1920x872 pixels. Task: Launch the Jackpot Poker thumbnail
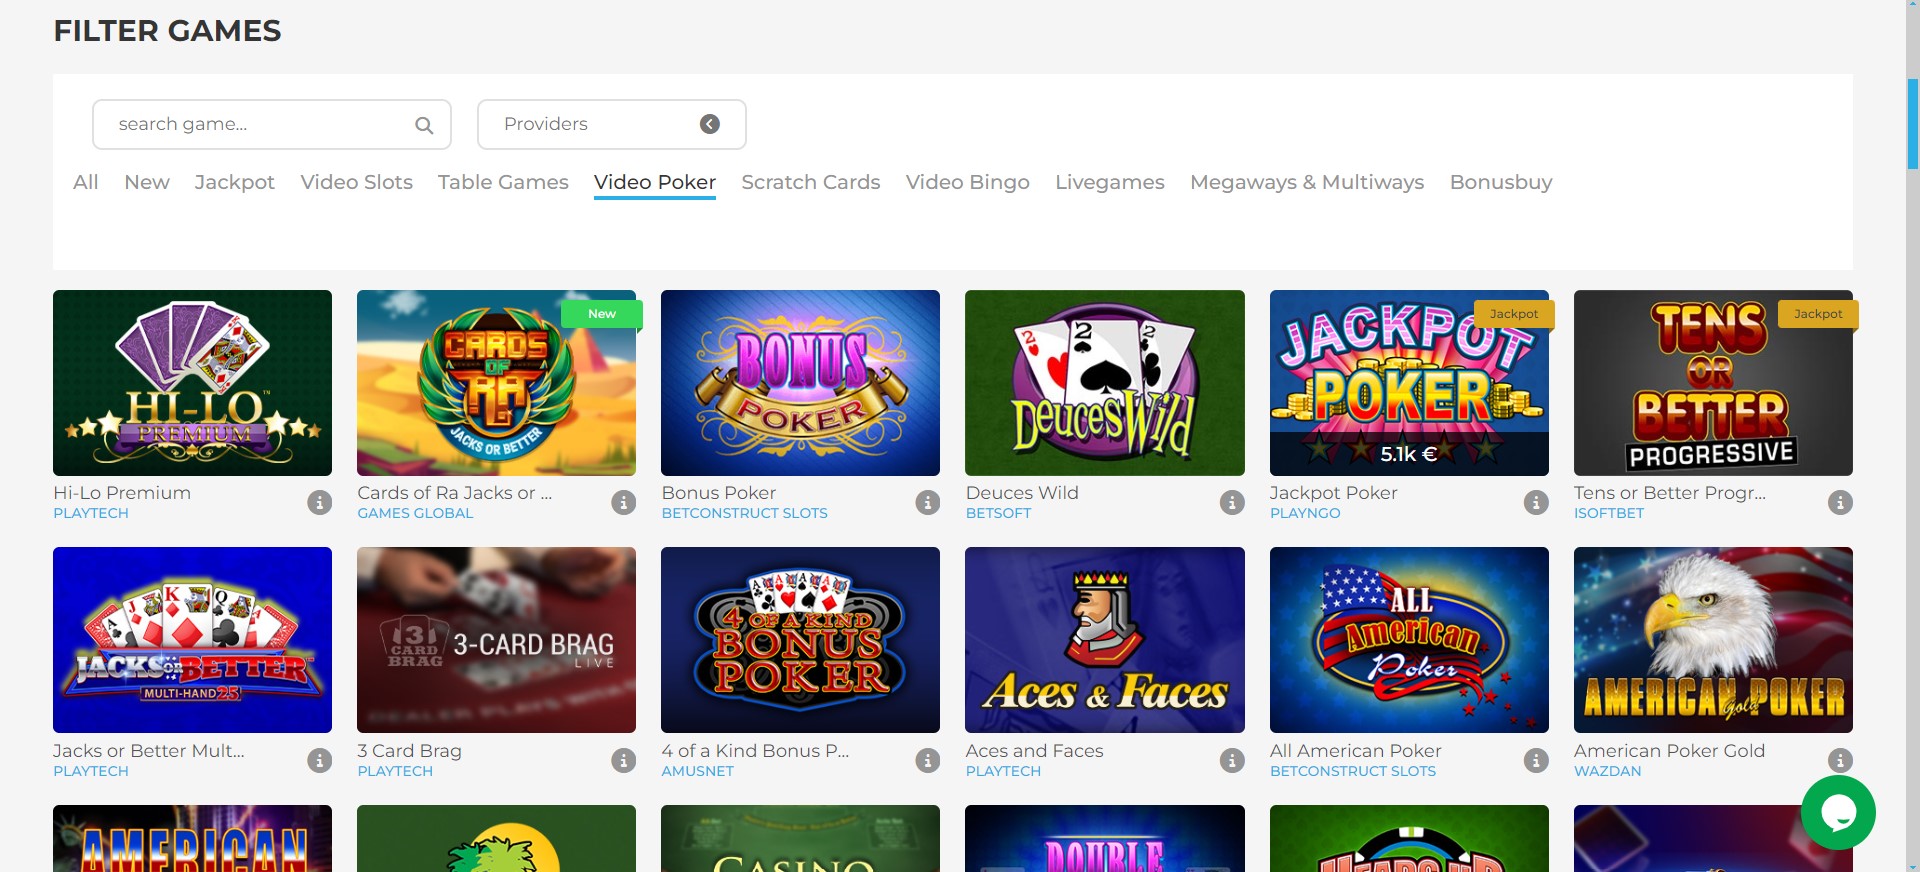[x=1409, y=383]
